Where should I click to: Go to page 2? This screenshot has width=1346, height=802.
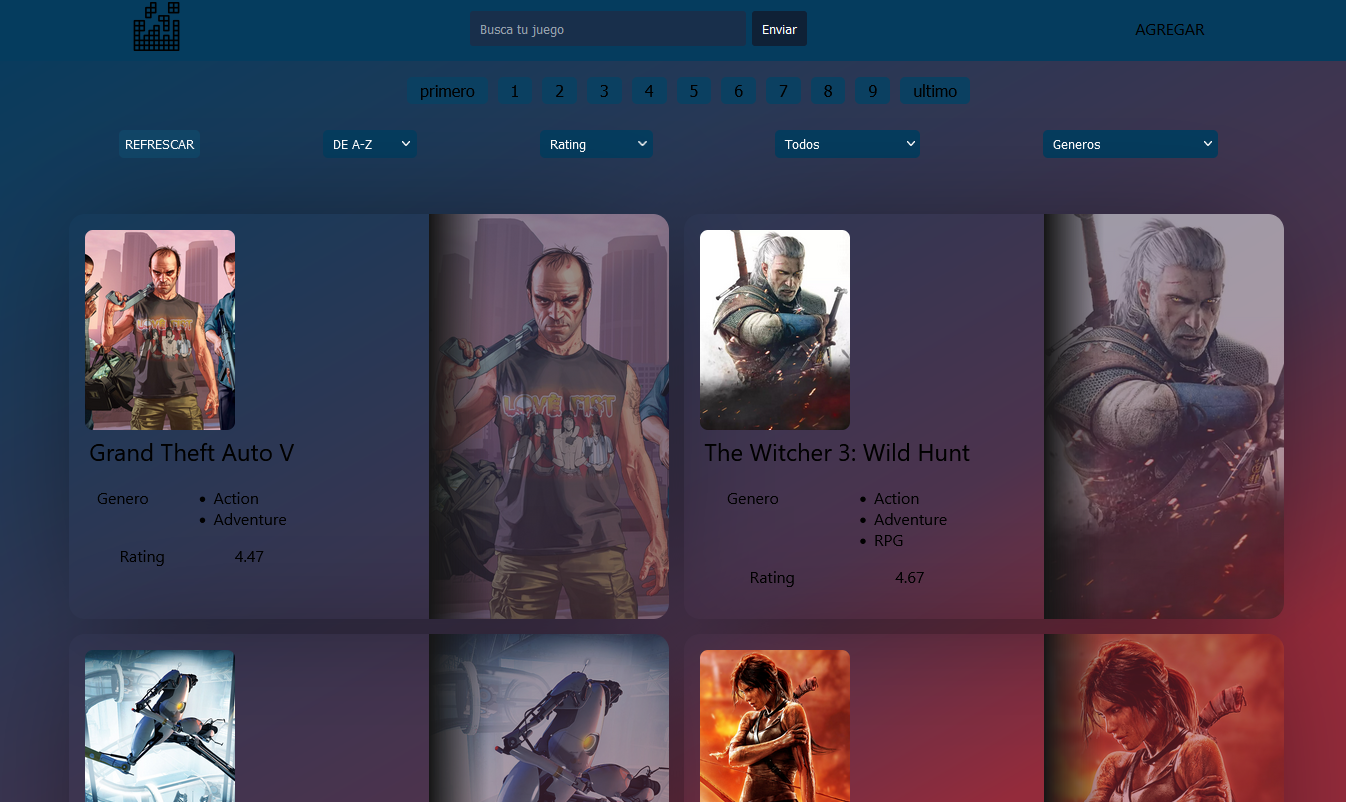(x=559, y=91)
